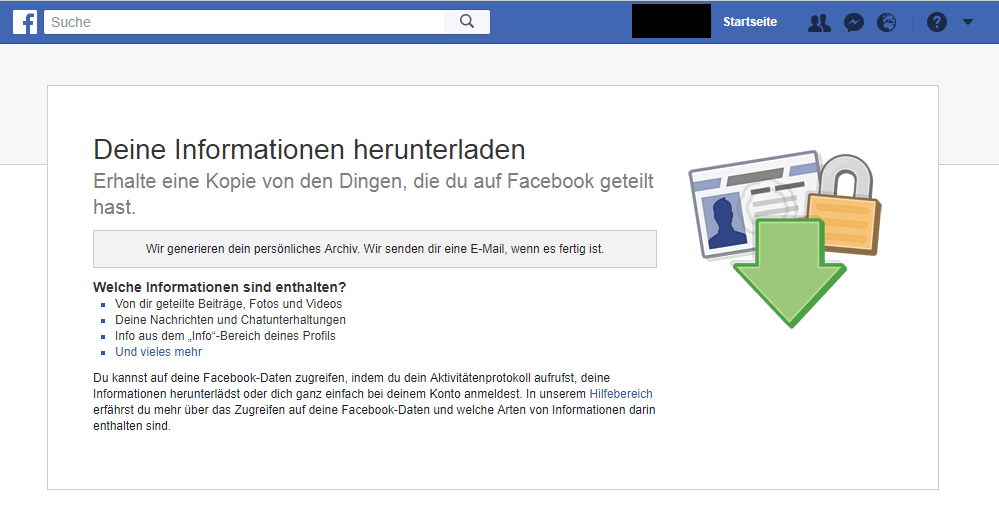Show notifications via the globe icon
Image resolution: width=999 pixels, height=526 pixels.
point(886,22)
